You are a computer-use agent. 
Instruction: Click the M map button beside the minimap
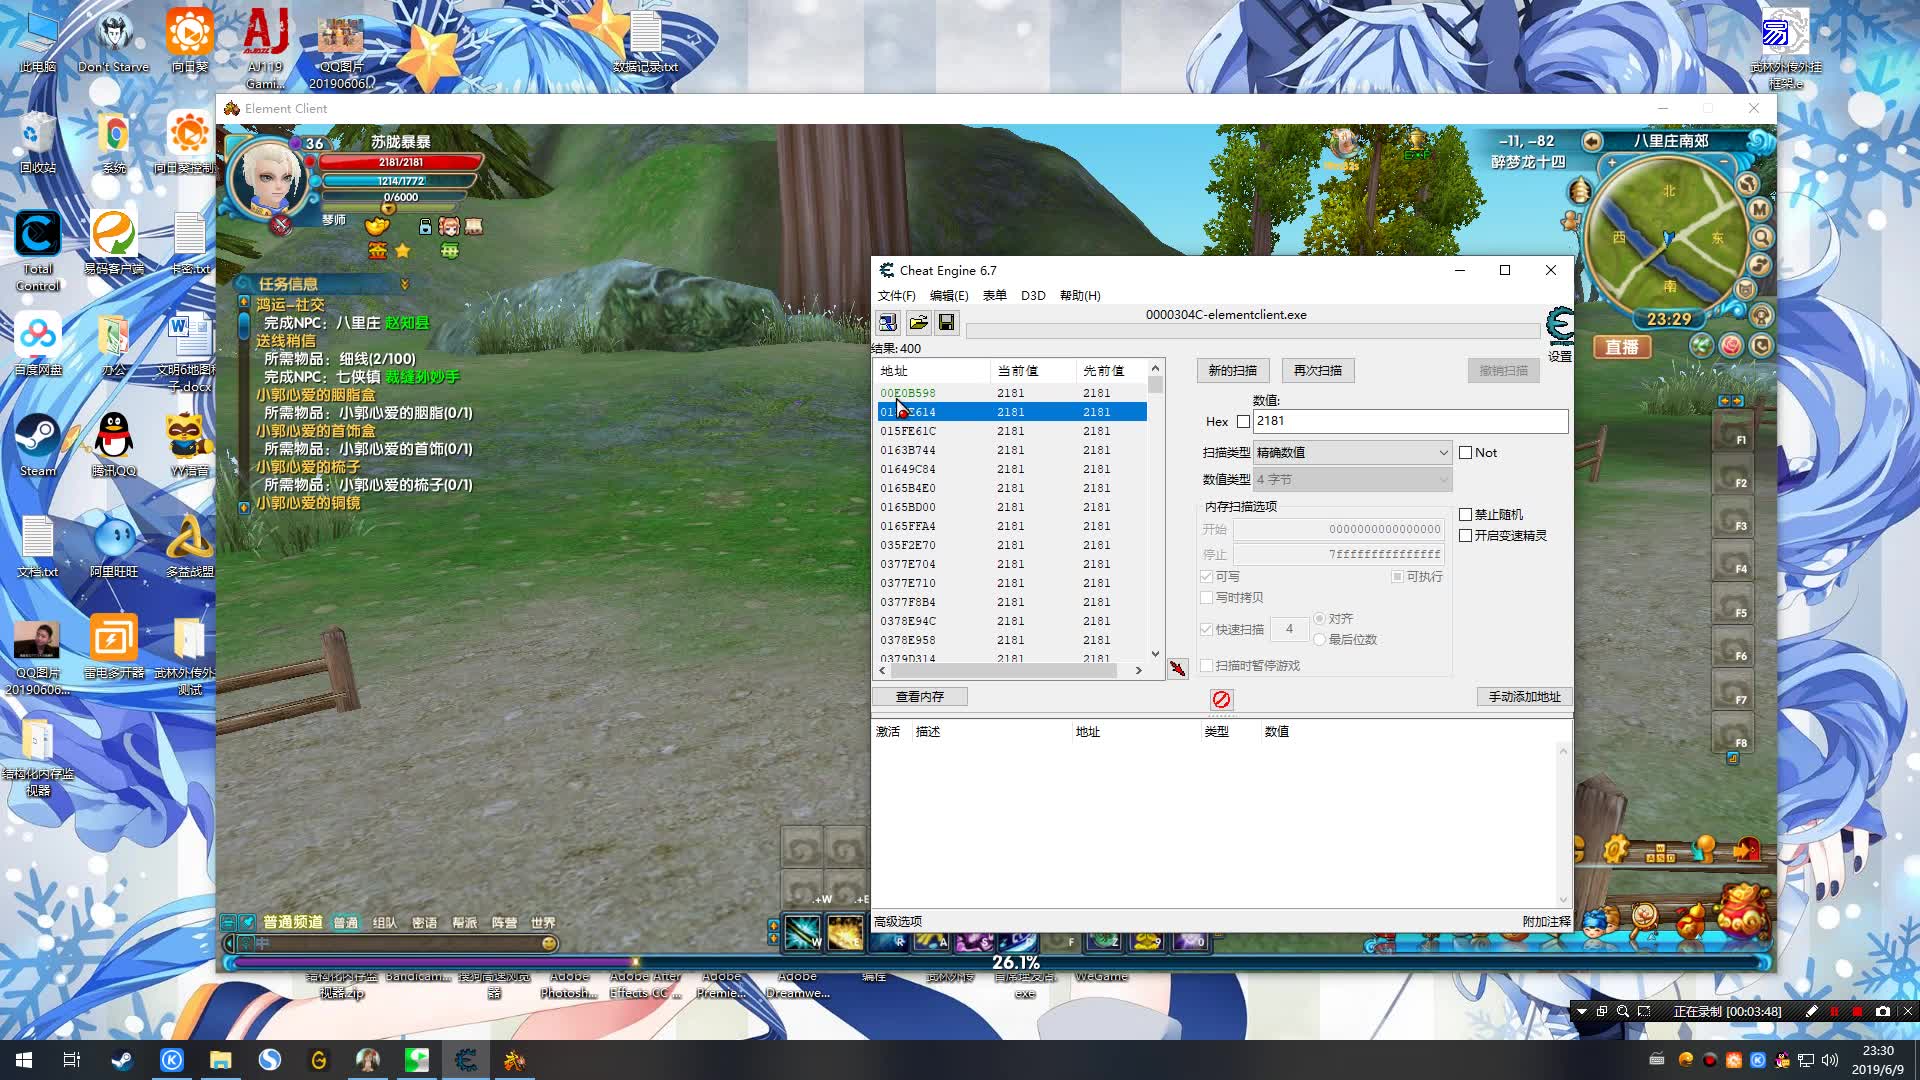(x=1760, y=209)
